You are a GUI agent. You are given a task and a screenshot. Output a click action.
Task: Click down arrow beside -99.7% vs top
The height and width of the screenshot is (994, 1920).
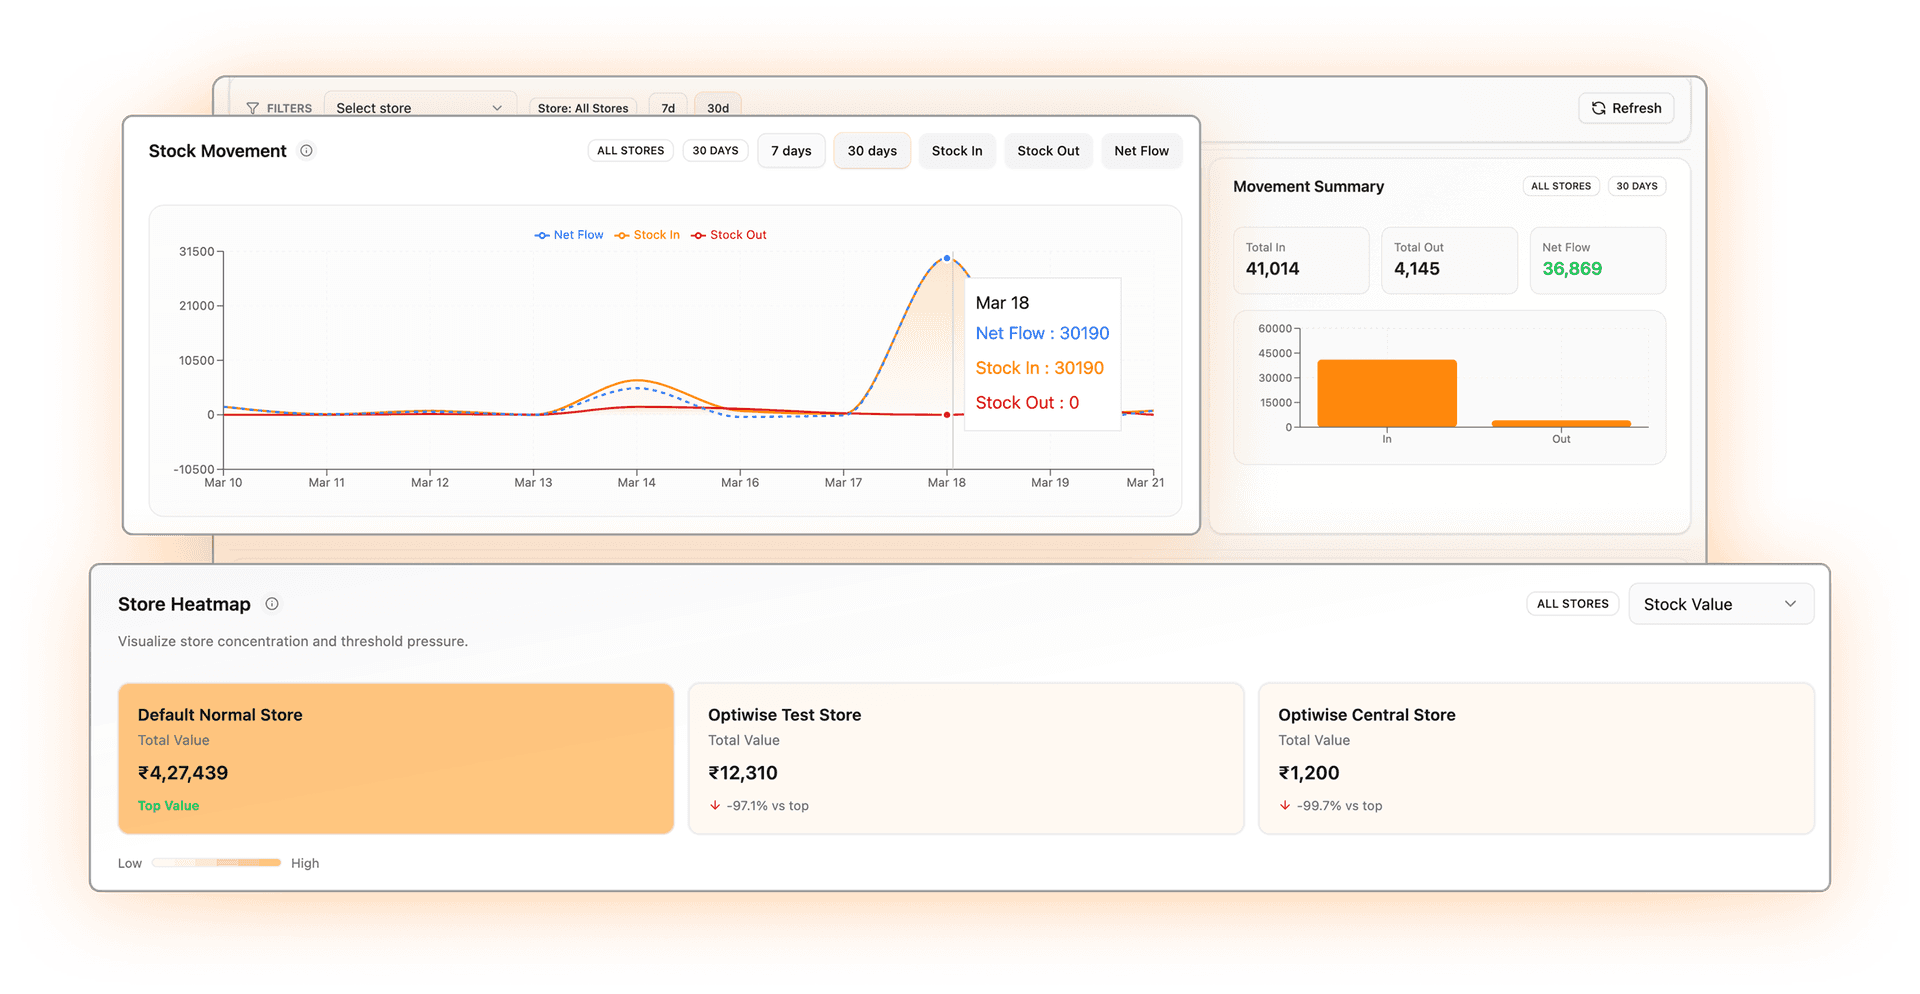[1285, 805]
